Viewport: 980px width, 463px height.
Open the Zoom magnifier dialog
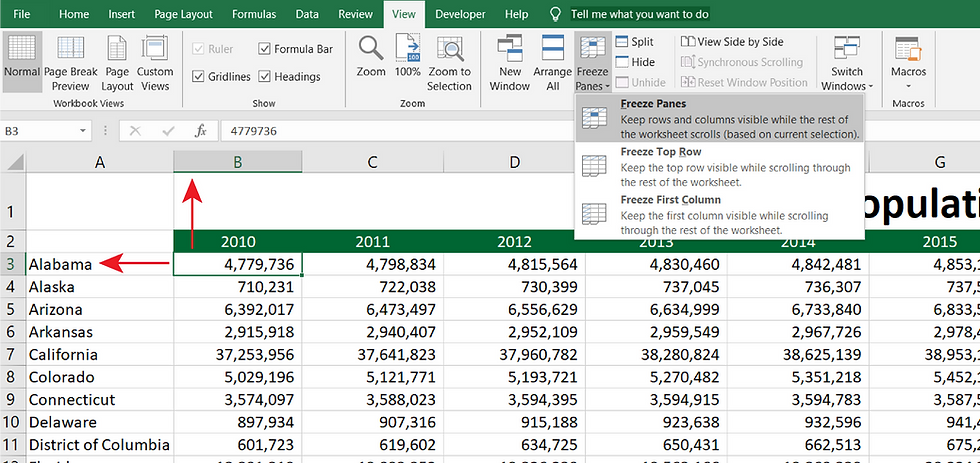click(x=371, y=57)
